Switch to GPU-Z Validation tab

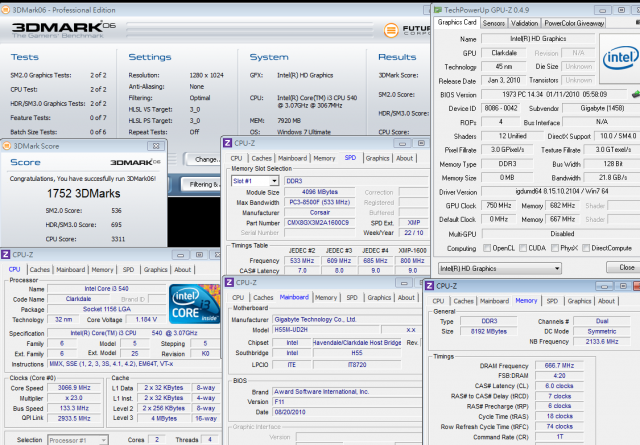click(524, 23)
